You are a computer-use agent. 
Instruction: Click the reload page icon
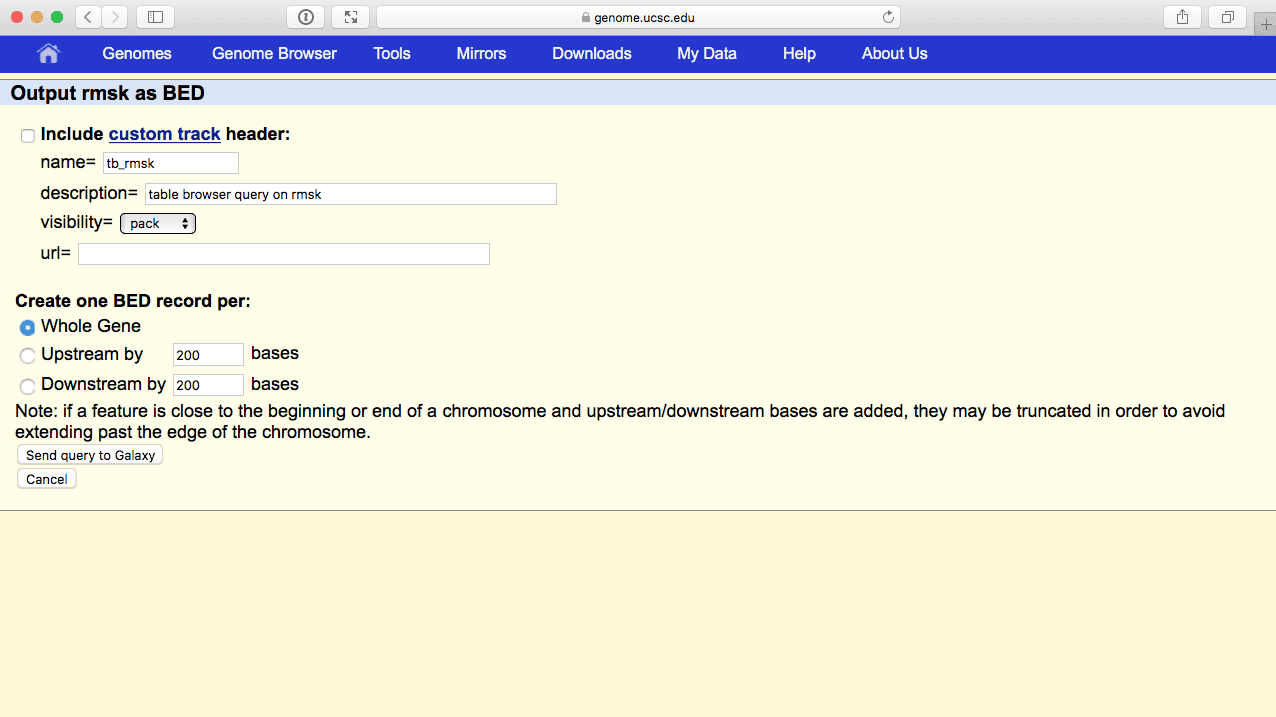click(887, 17)
